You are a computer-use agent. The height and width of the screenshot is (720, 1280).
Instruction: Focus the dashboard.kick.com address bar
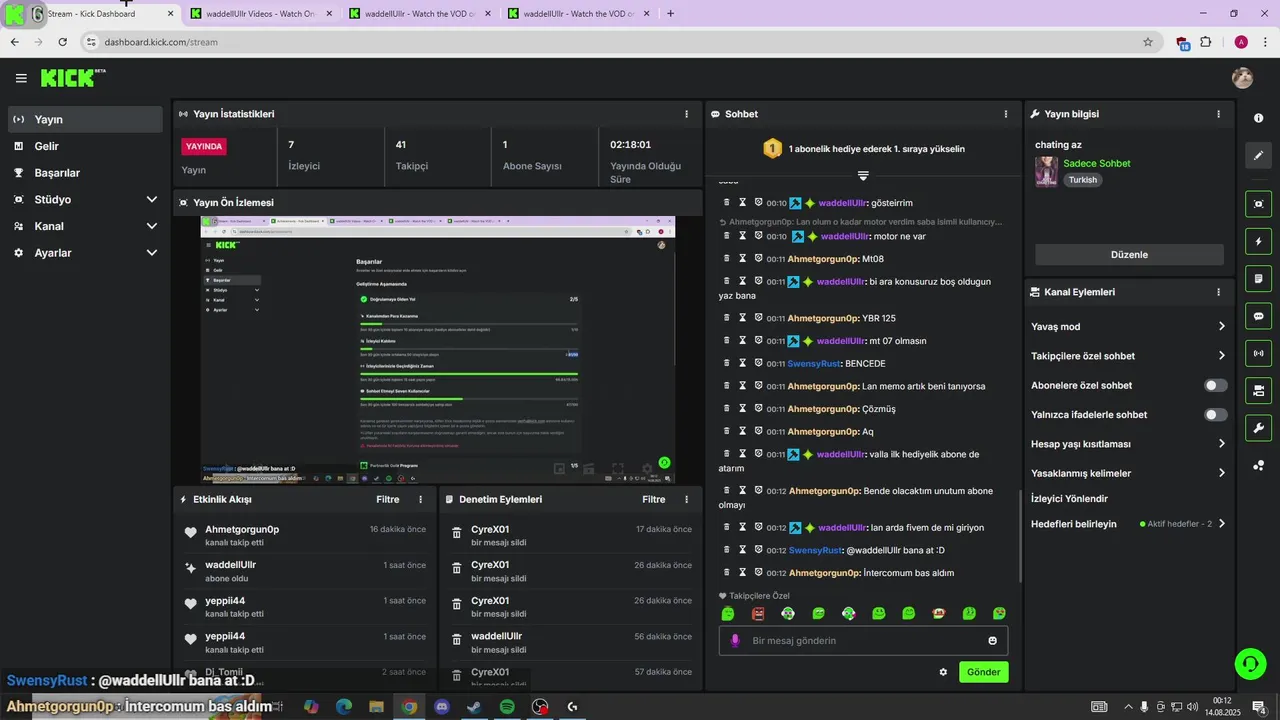(x=620, y=42)
